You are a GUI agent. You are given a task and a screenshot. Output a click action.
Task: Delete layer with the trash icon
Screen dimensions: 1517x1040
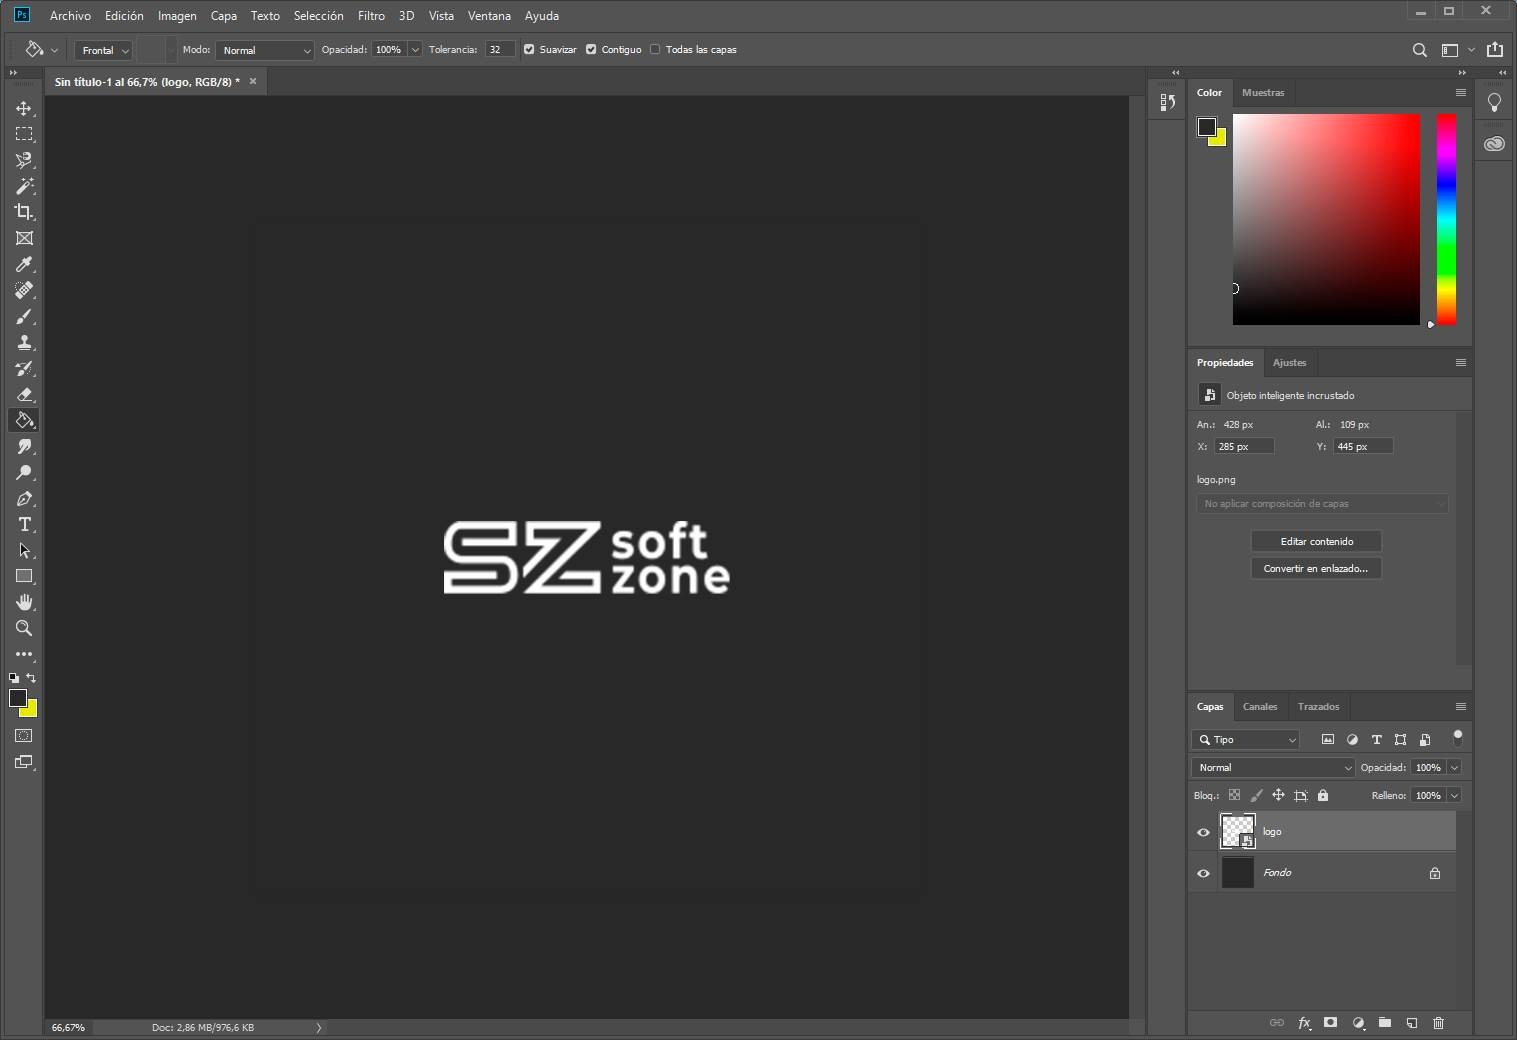pos(1438,1023)
